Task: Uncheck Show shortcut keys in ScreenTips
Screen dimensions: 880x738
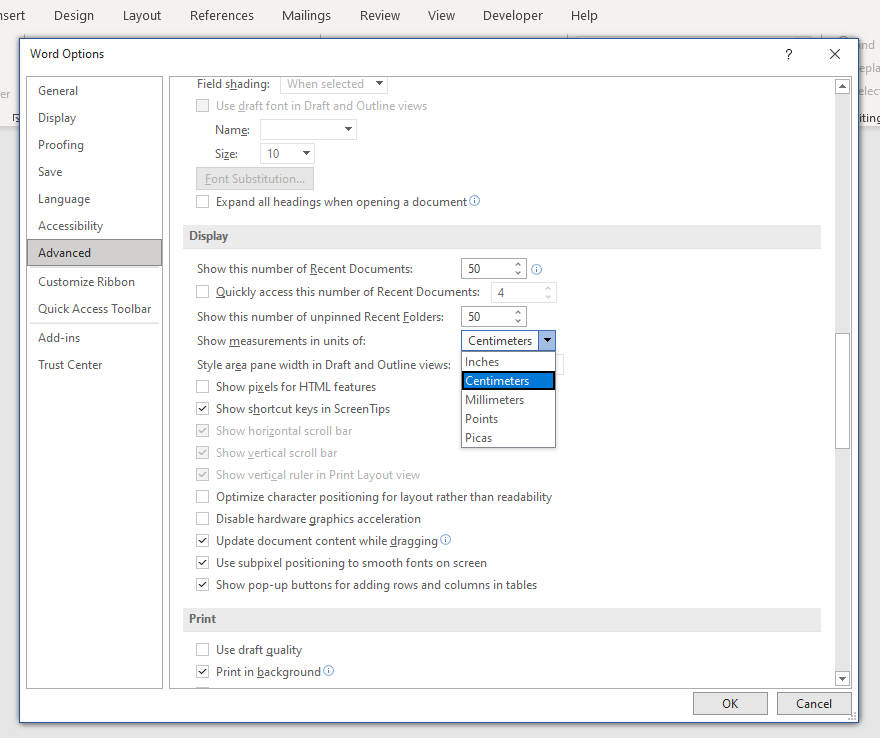Action: 203,409
